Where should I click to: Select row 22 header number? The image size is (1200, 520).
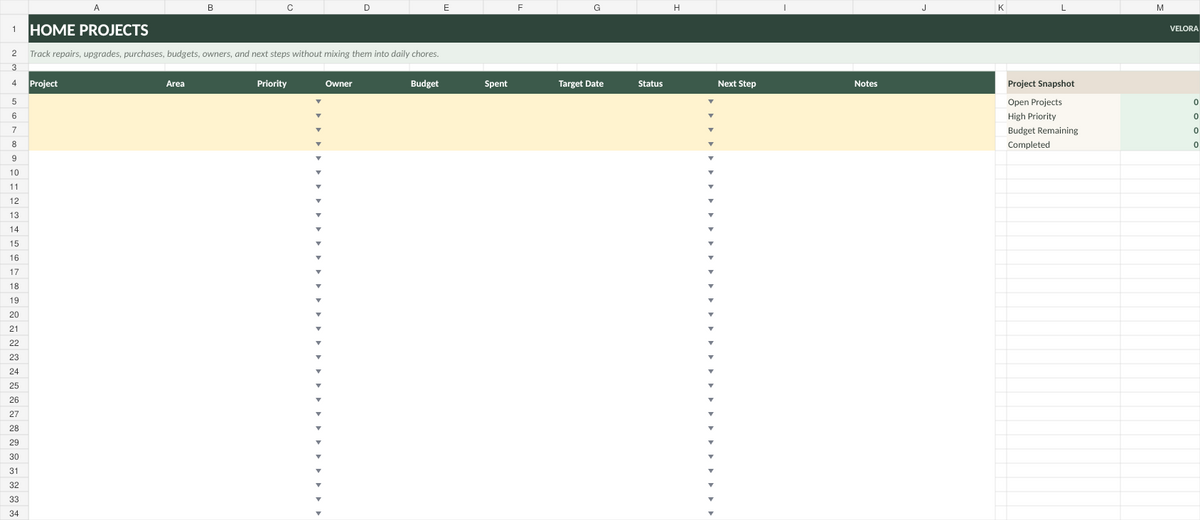click(14, 343)
